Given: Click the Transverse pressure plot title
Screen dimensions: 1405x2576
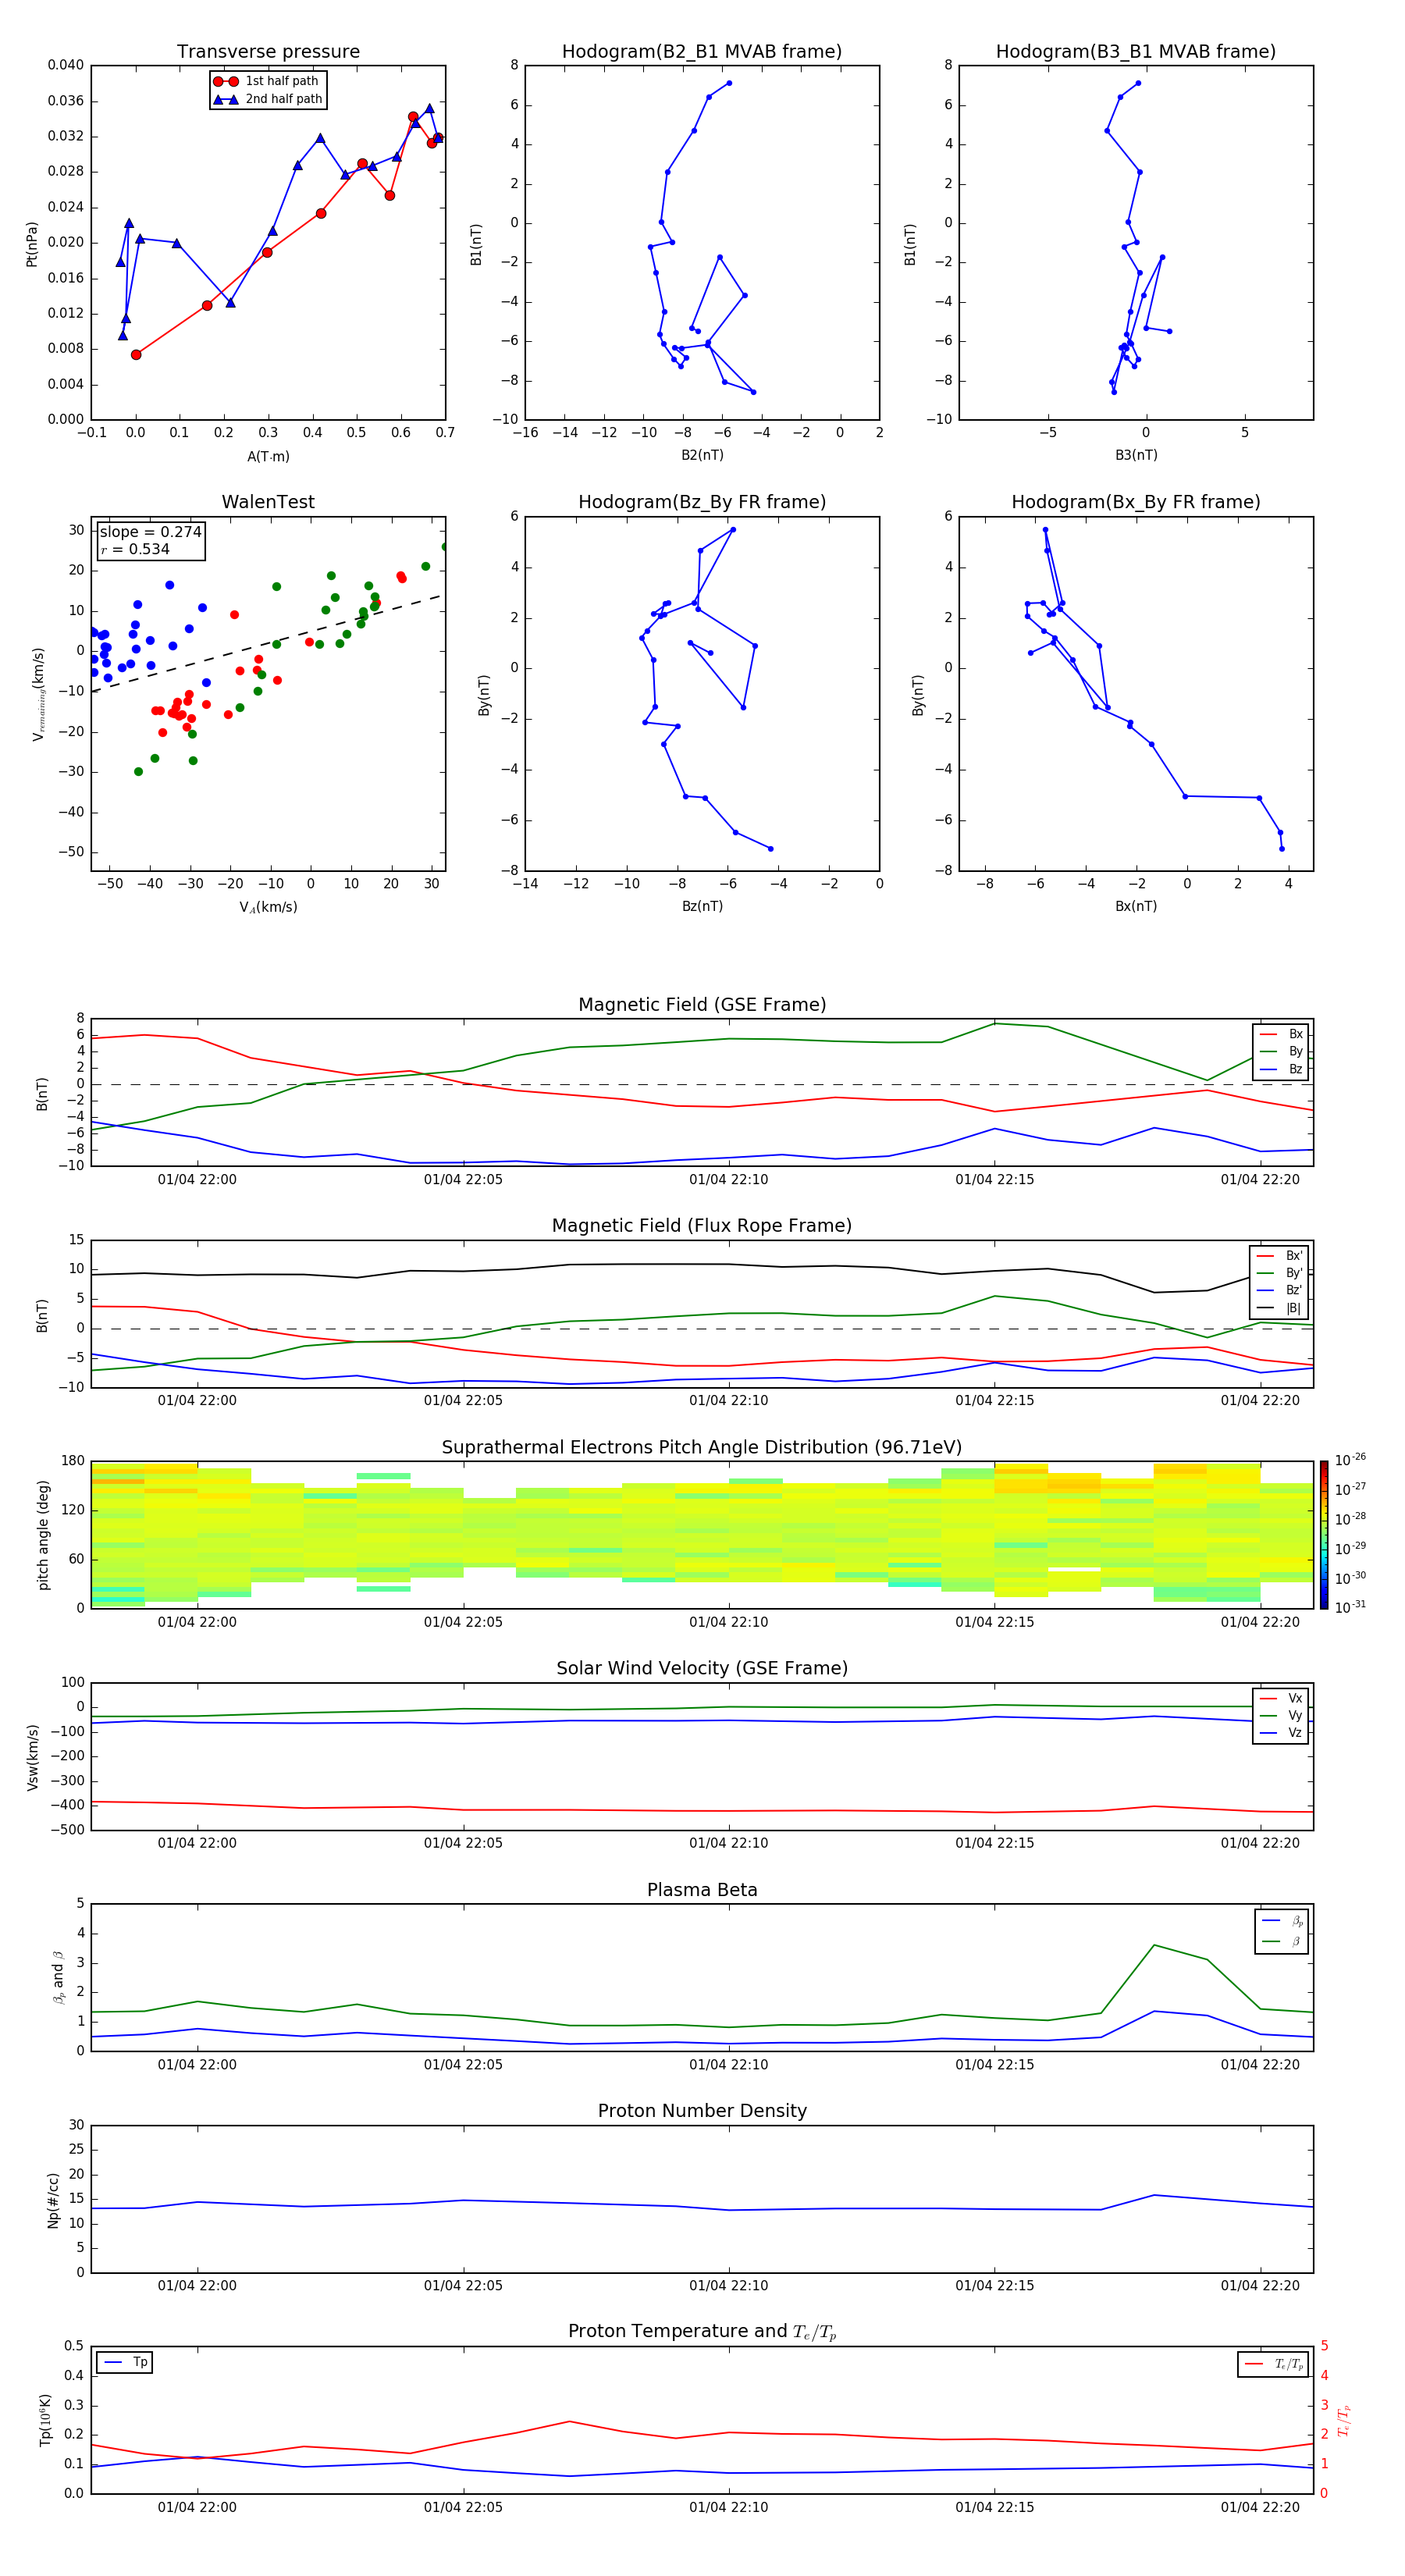Looking at the screenshot, I should (268, 52).
